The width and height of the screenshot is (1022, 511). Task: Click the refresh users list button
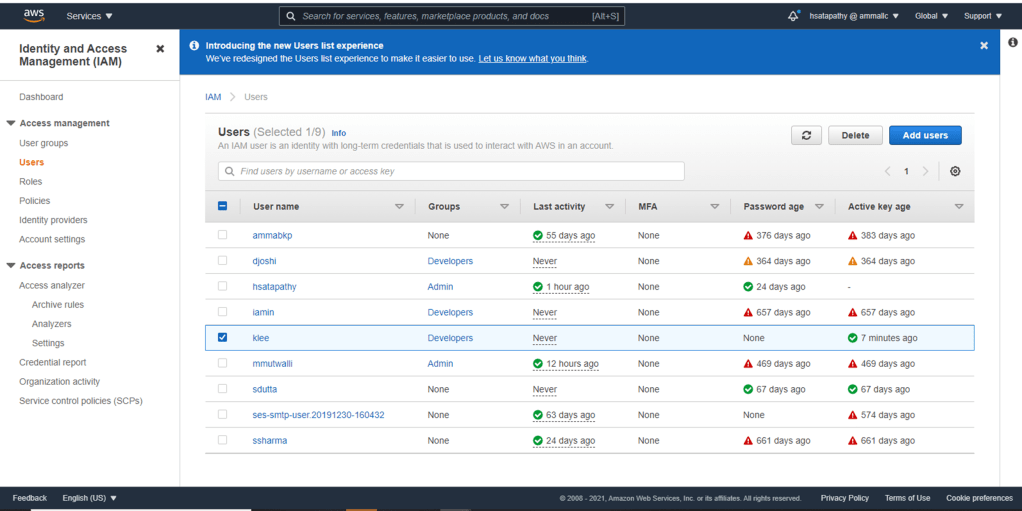click(806, 135)
